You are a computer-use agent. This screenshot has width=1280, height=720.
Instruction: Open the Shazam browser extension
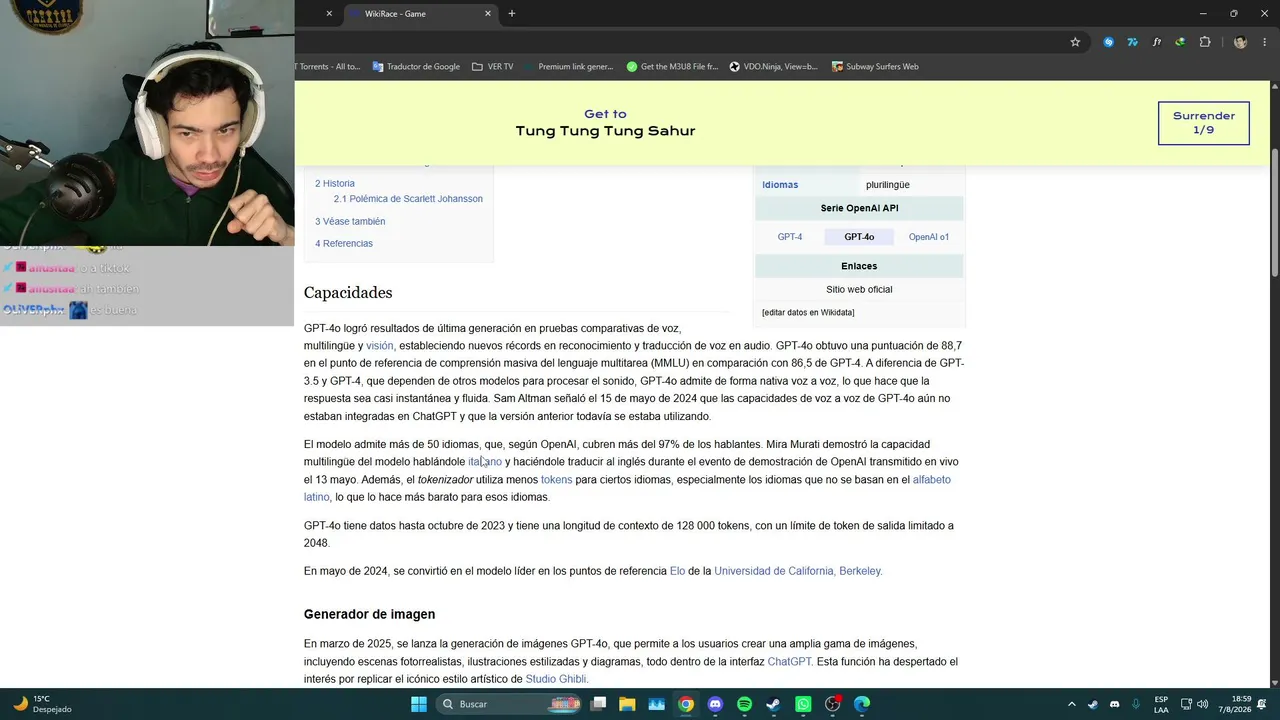tap(1108, 42)
